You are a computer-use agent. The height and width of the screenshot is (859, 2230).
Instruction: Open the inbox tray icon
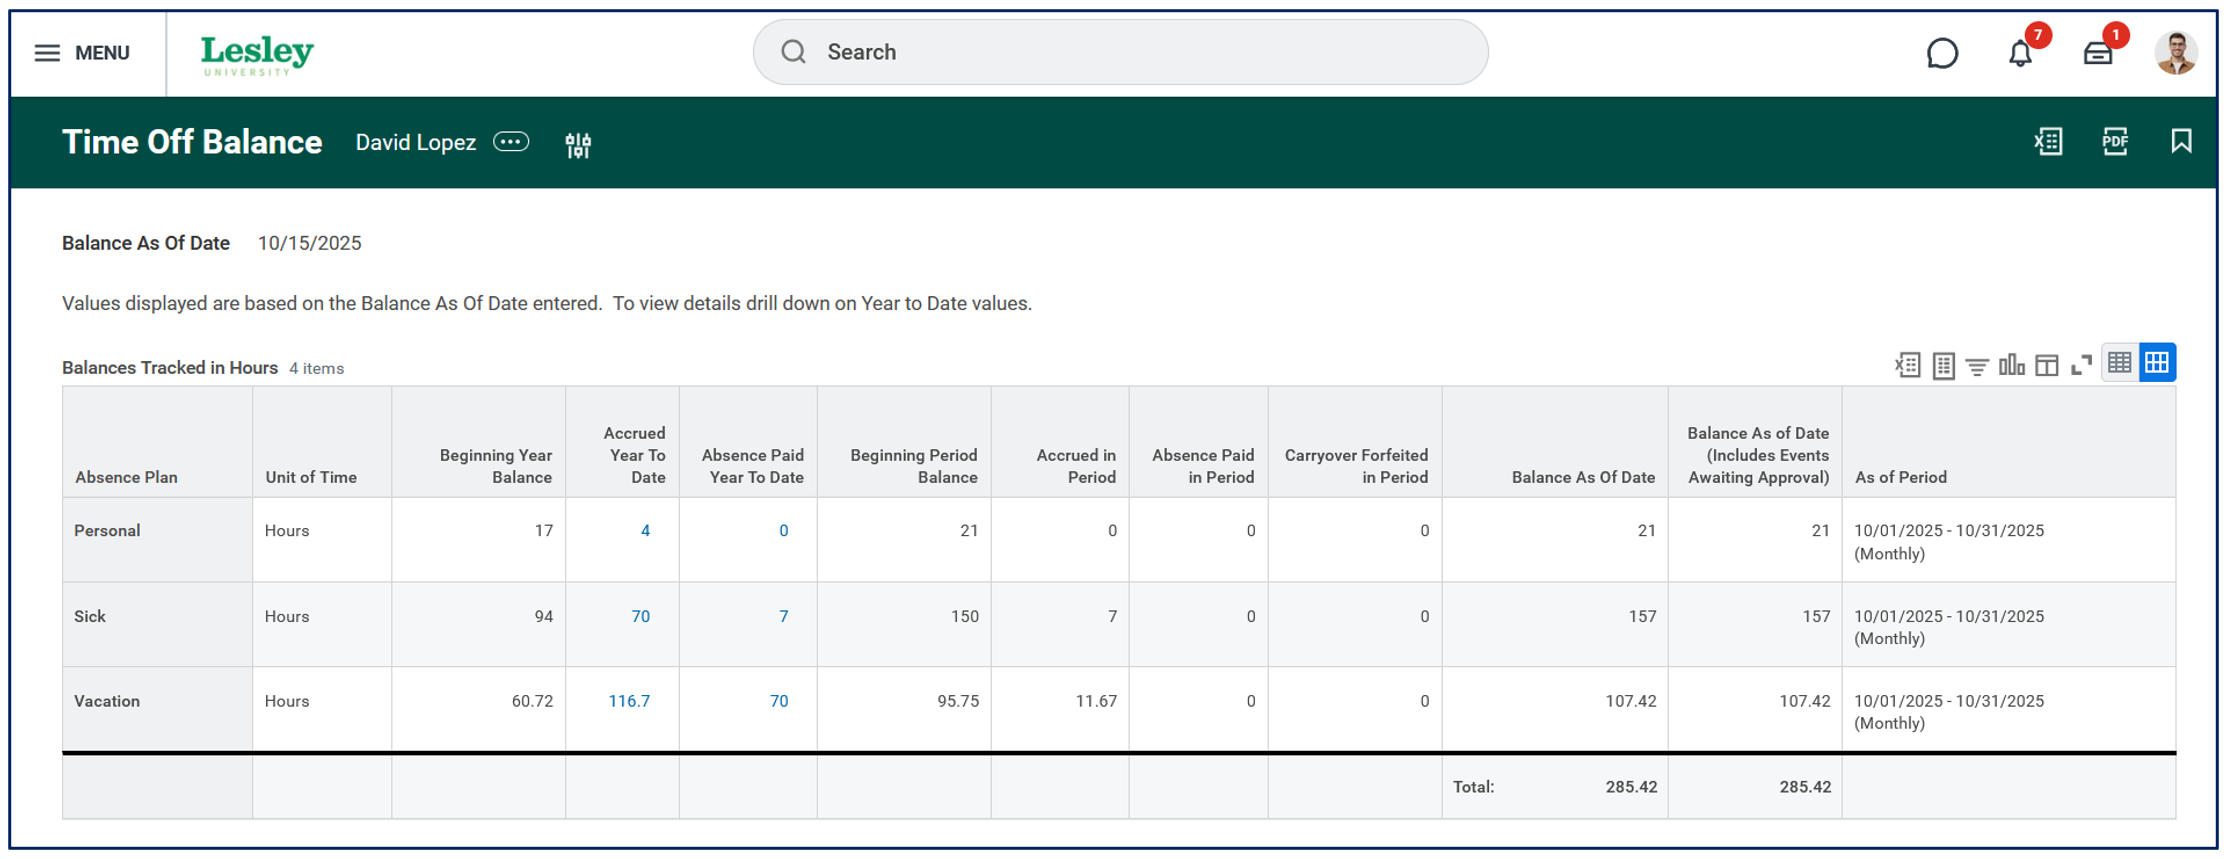pyautogui.click(x=2098, y=53)
